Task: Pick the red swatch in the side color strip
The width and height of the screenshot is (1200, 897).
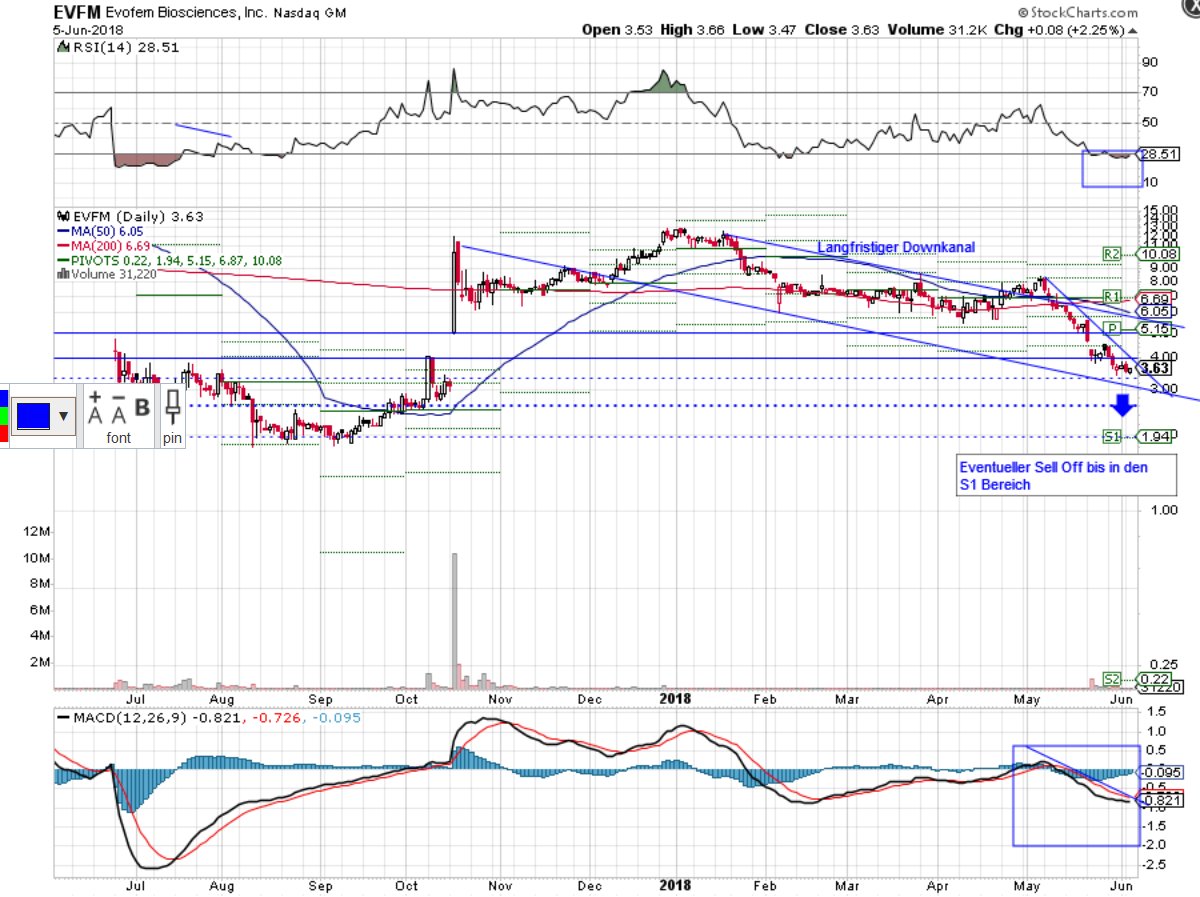Action: click(x=4, y=433)
